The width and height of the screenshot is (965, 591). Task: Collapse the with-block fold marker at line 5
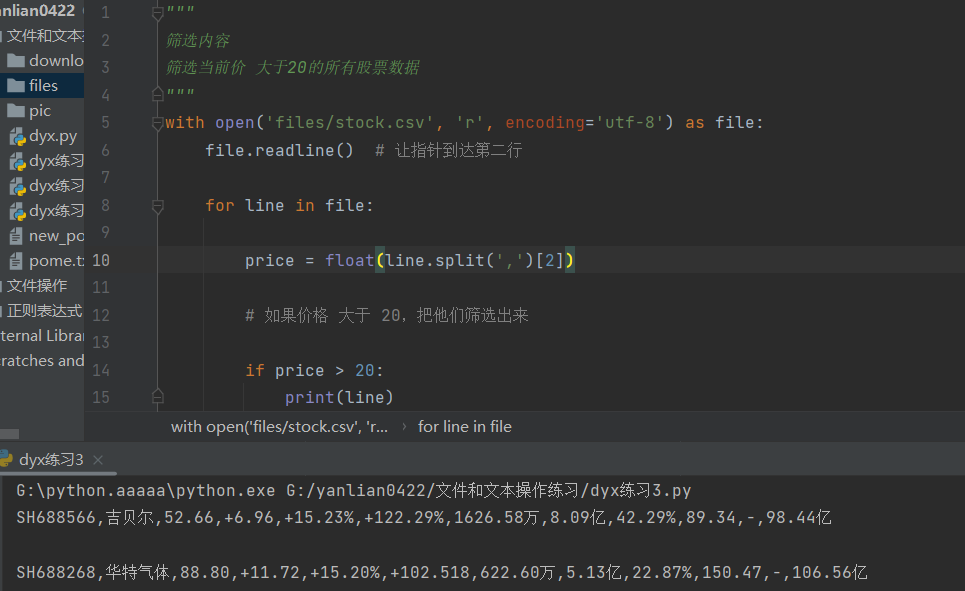click(x=158, y=123)
